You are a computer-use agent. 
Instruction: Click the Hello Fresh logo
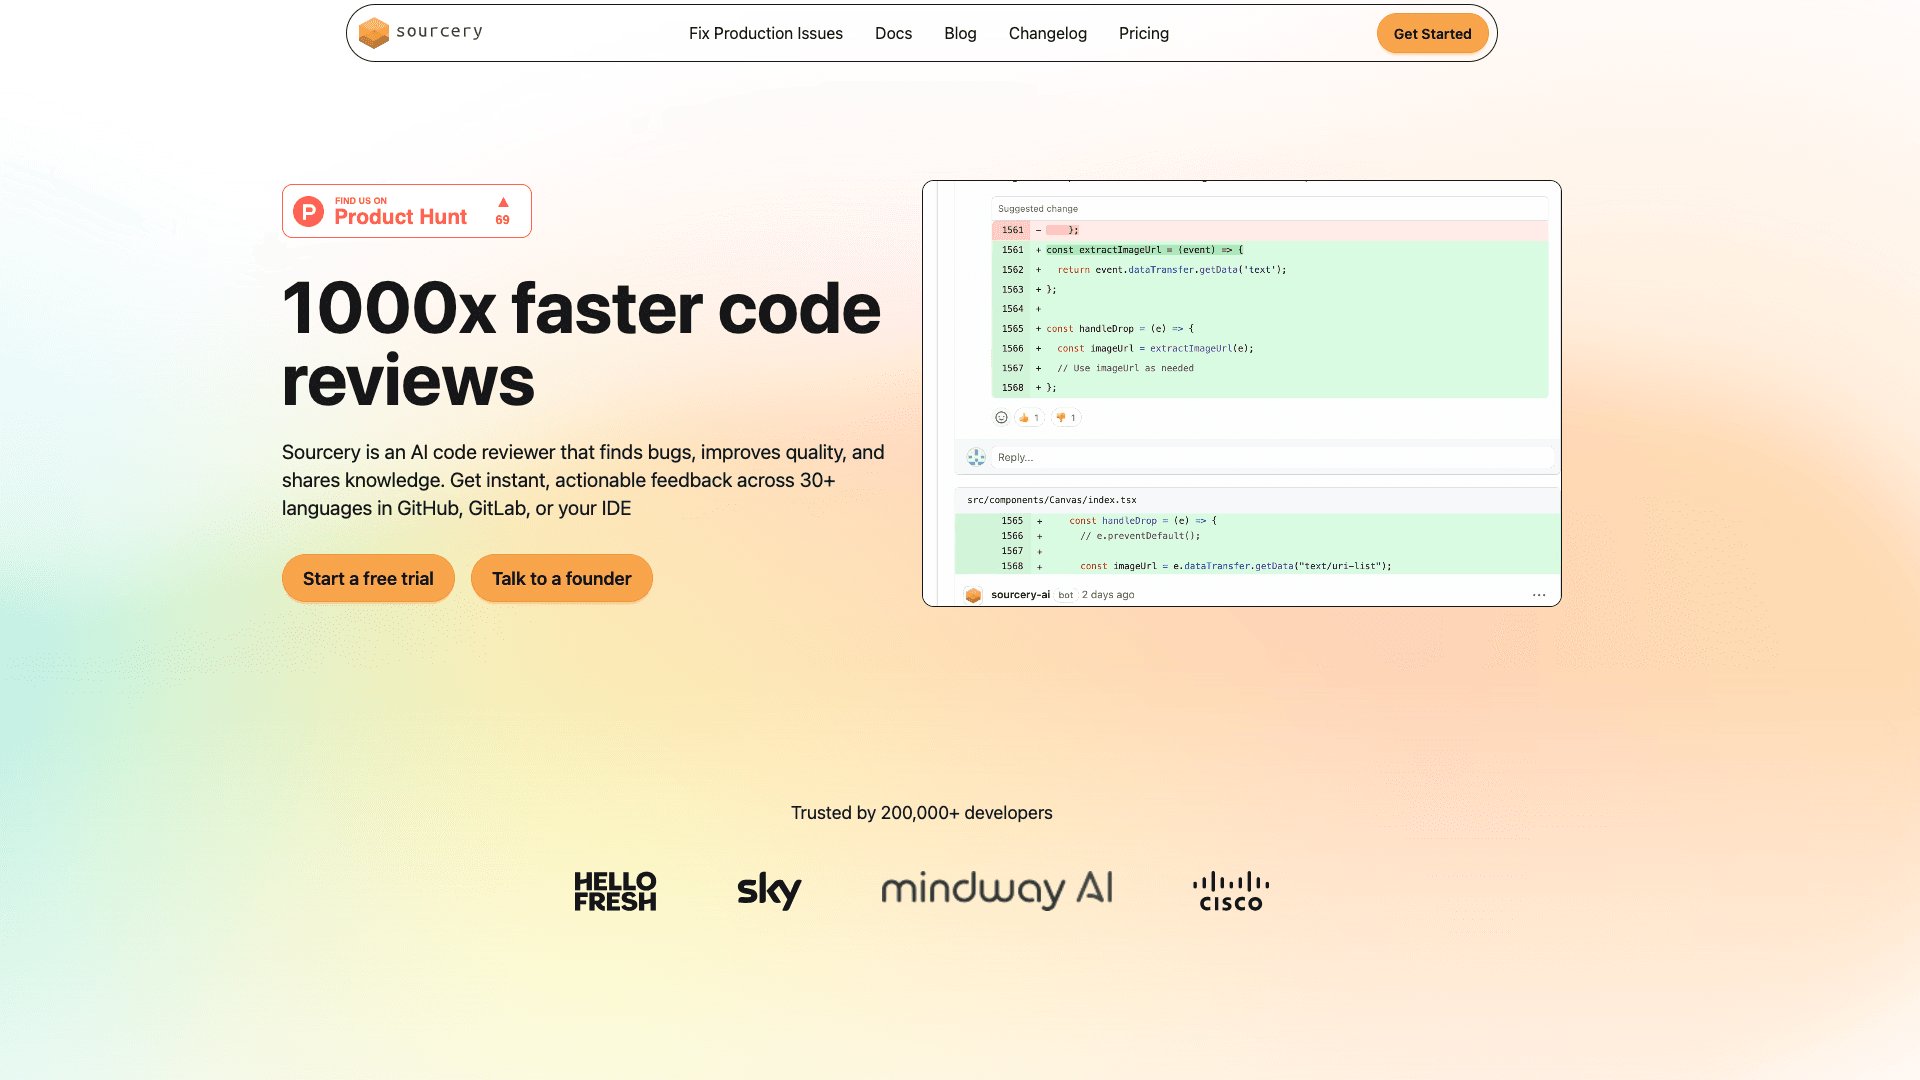point(615,891)
